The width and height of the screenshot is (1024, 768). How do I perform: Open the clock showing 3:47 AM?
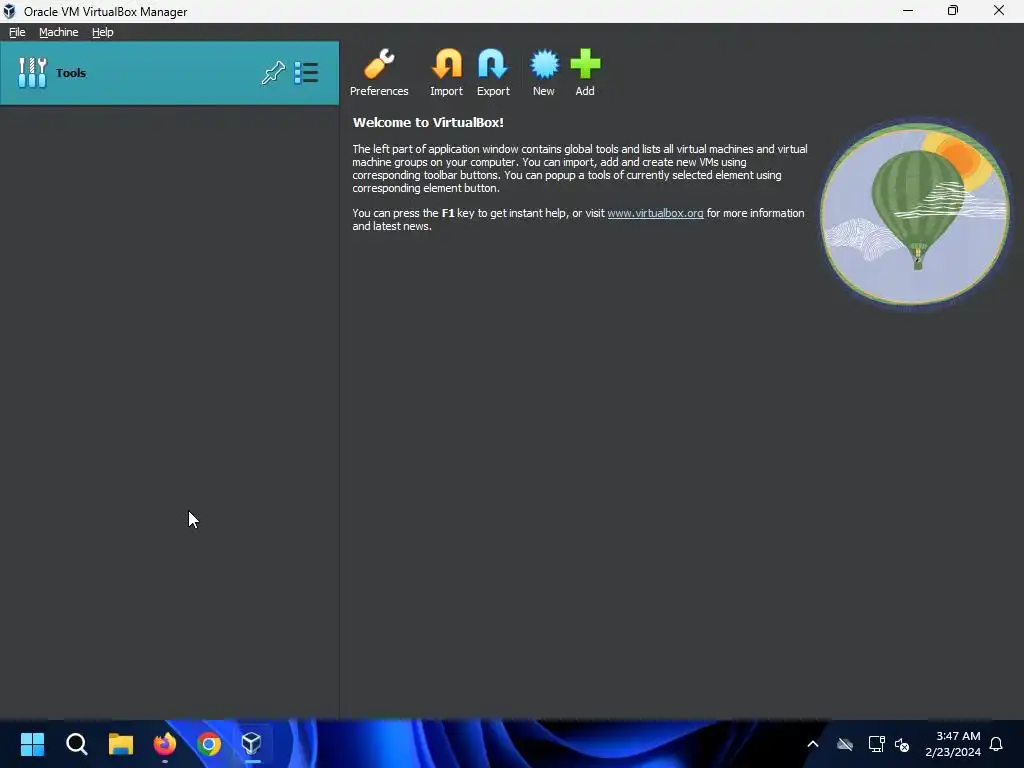(953, 744)
